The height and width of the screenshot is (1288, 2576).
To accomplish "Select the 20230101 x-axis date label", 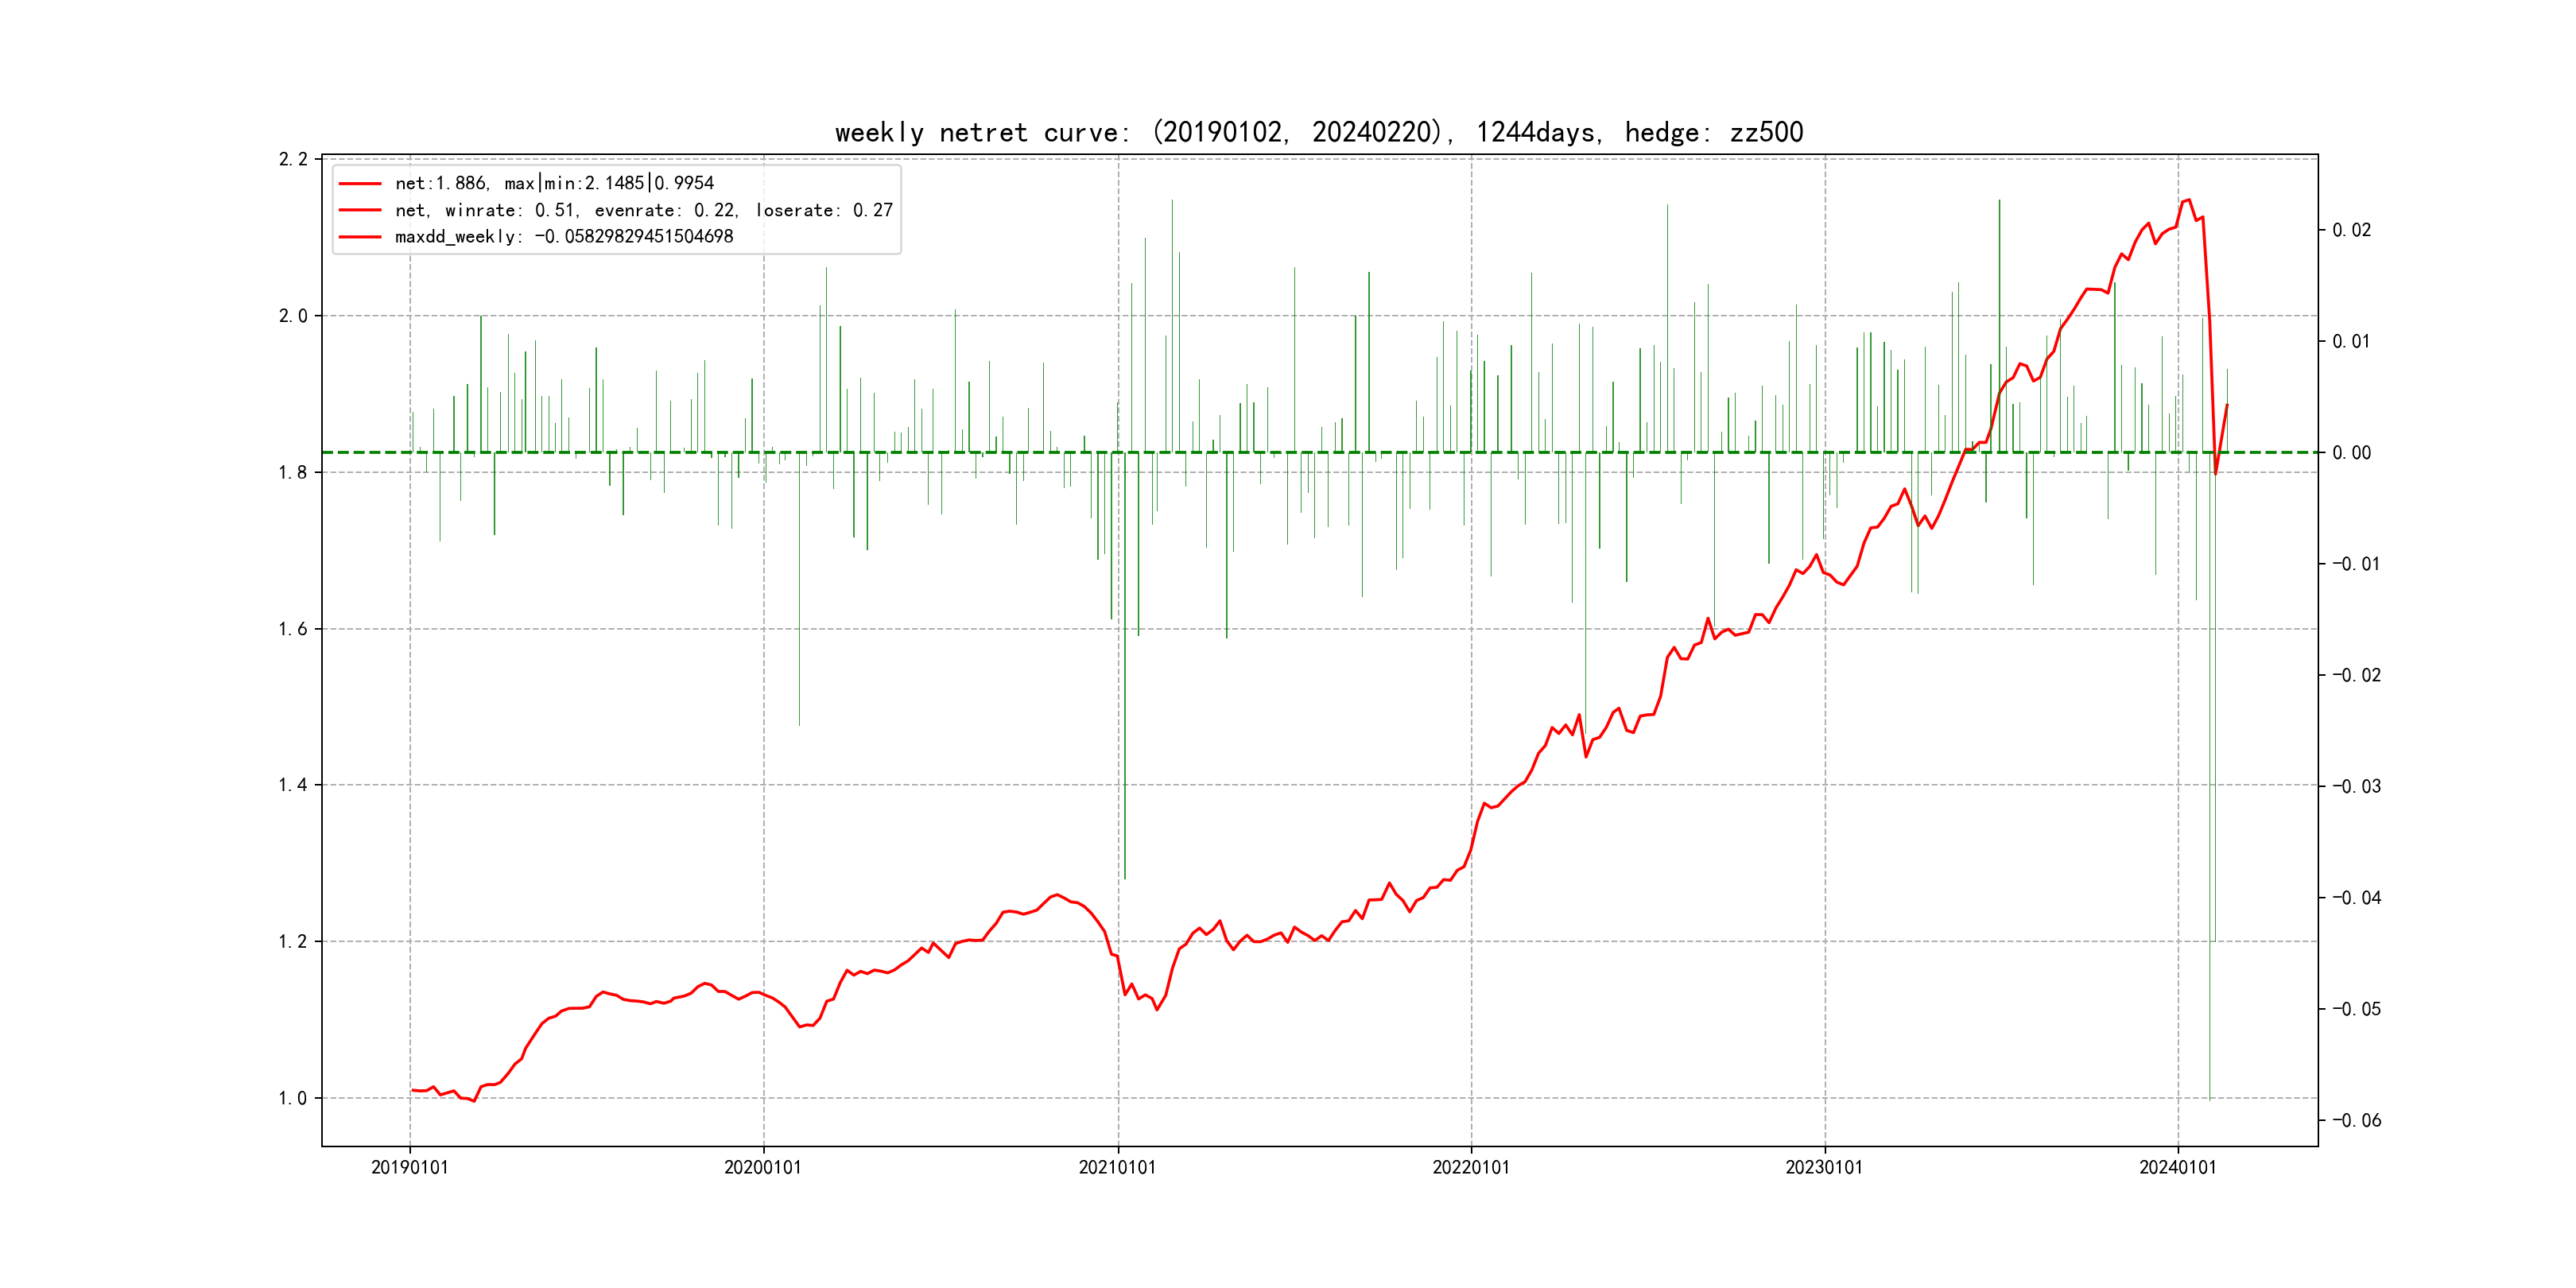I will coord(1824,1168).
